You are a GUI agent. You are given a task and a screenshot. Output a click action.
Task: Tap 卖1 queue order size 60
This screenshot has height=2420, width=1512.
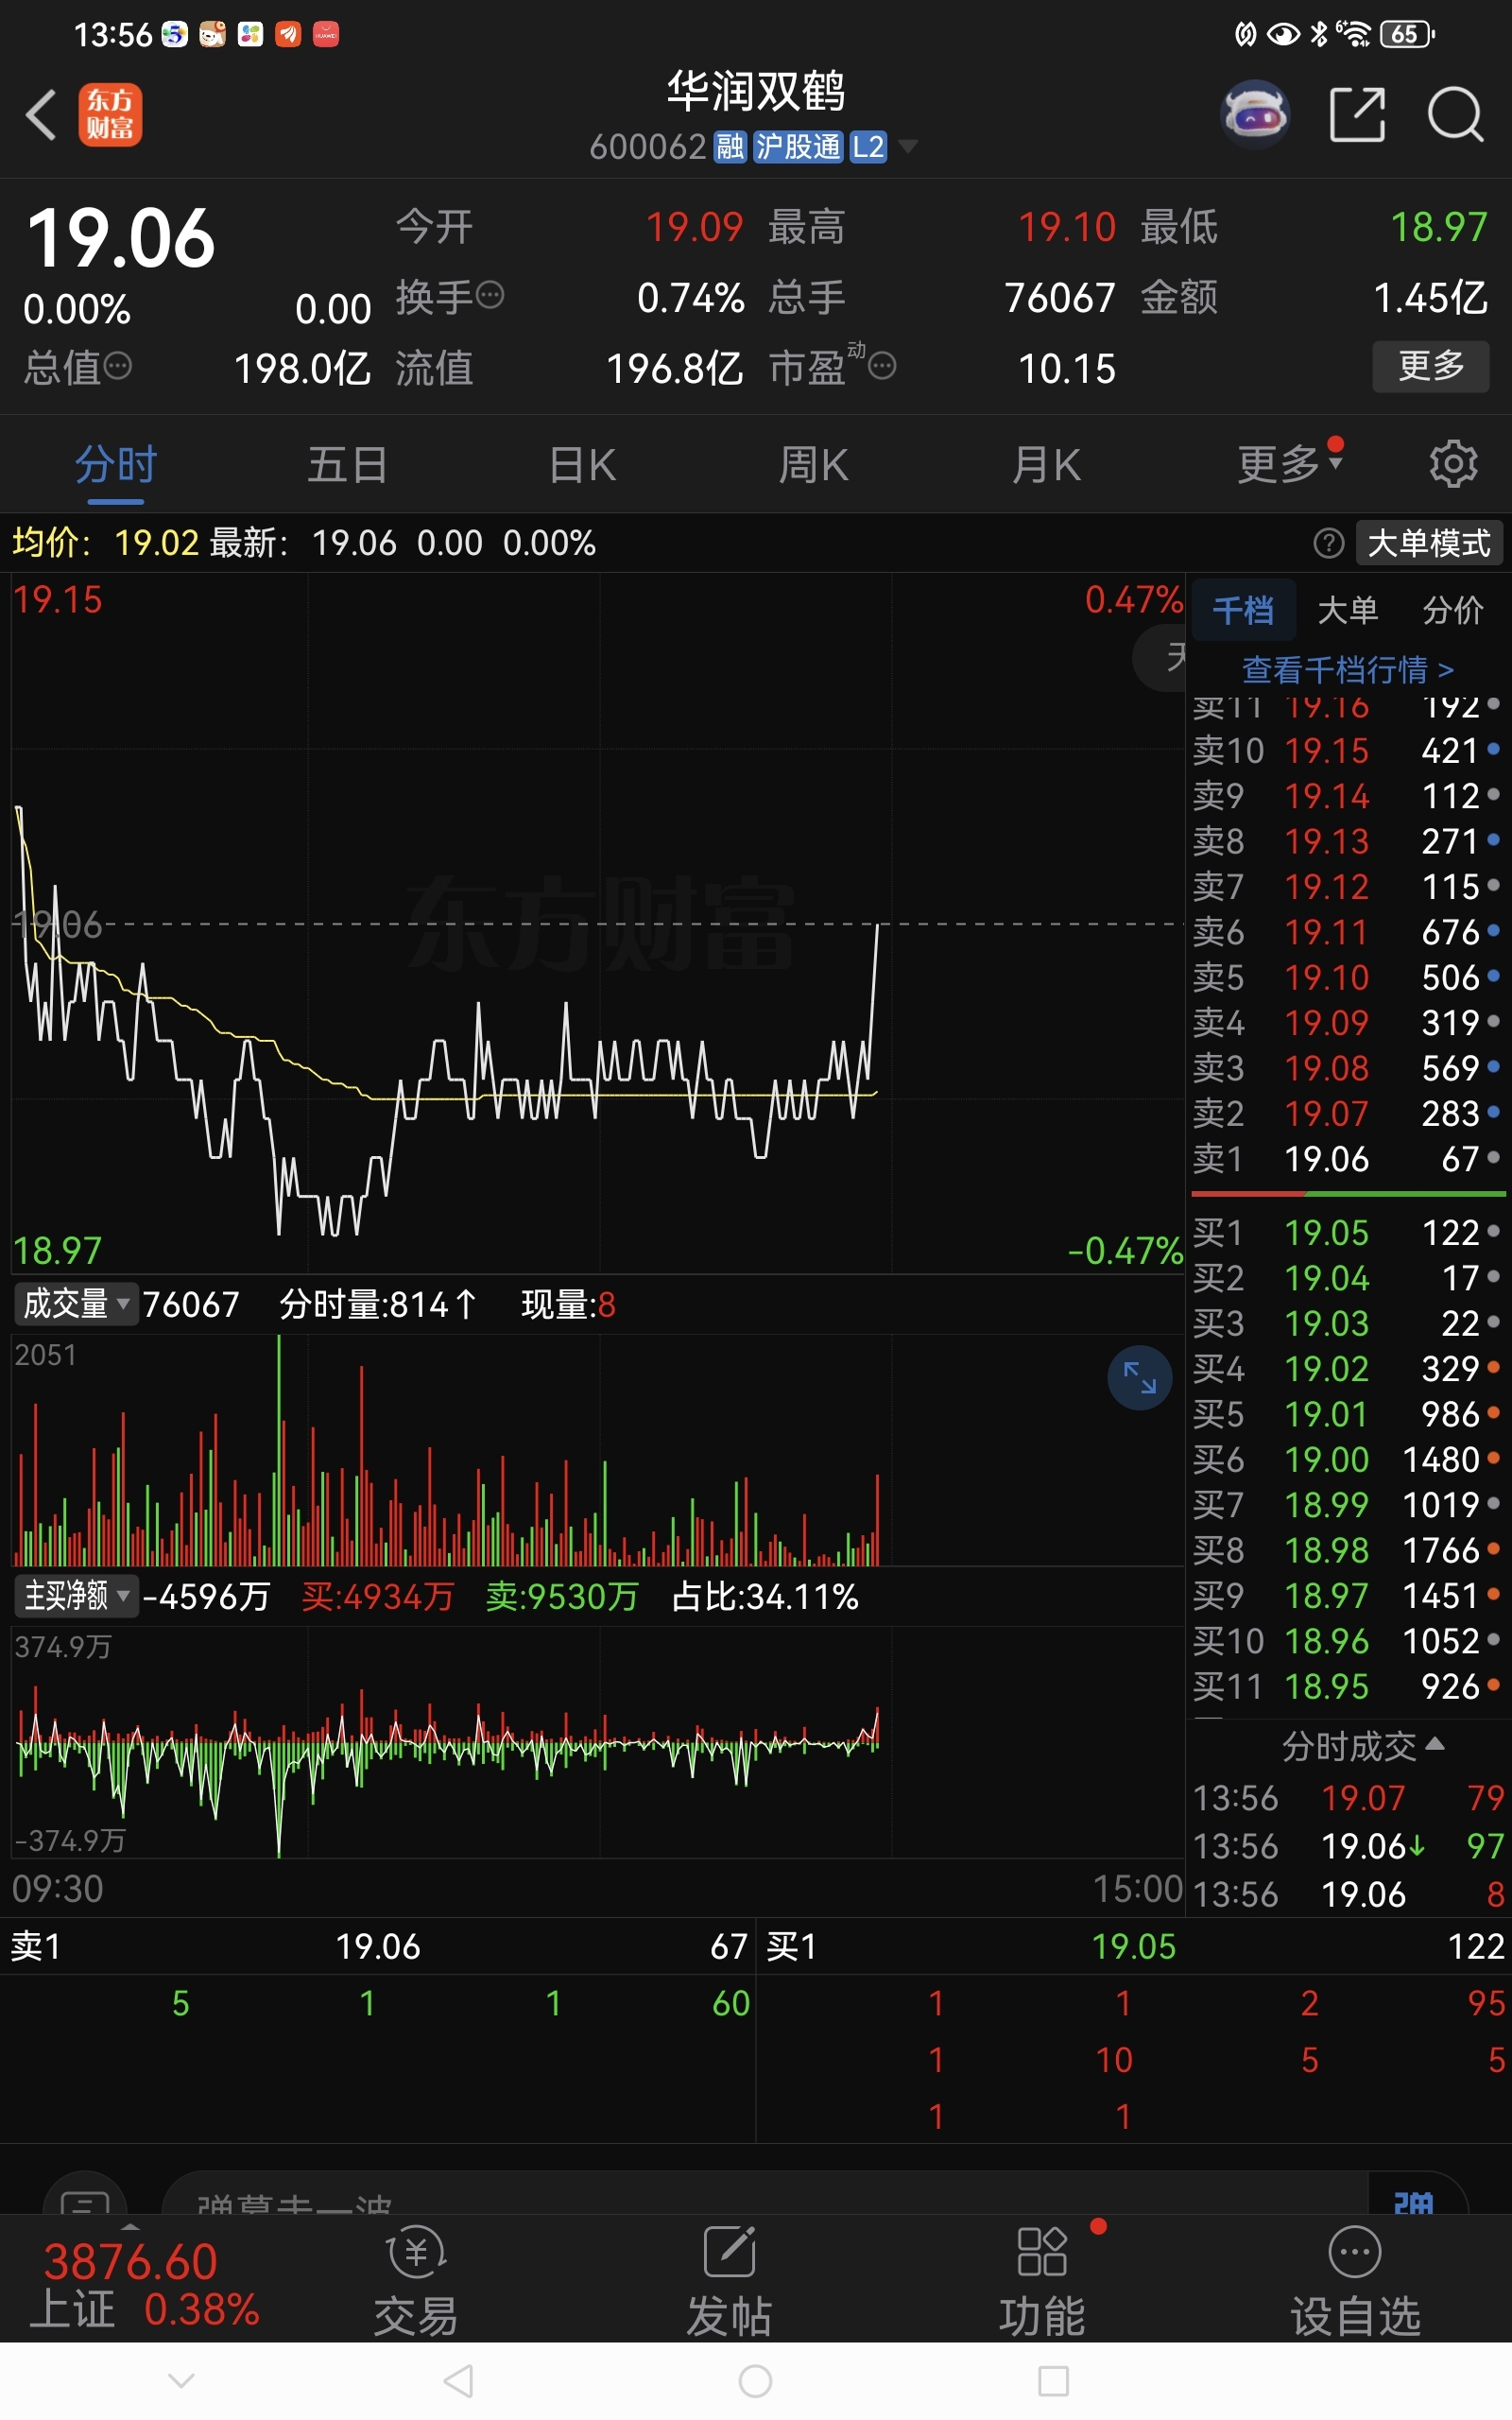[731, 2003]
